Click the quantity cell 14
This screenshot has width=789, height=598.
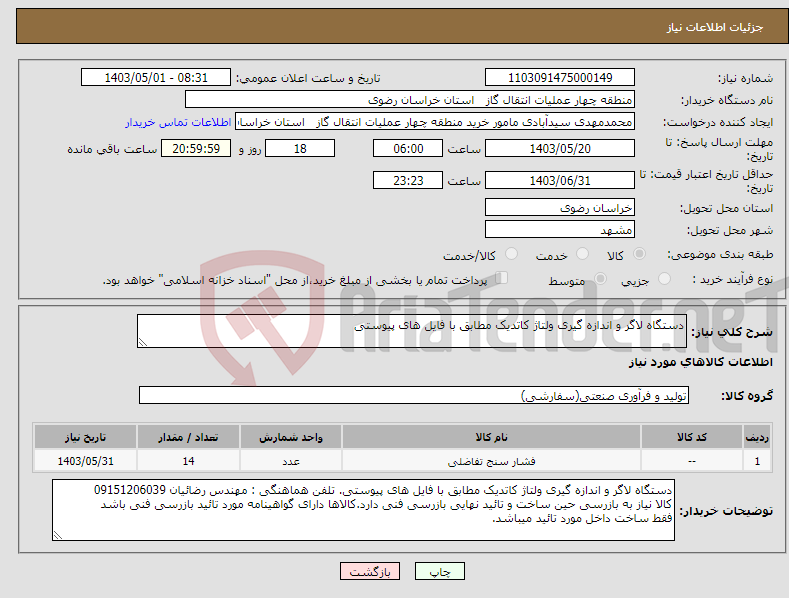point(188,461)
